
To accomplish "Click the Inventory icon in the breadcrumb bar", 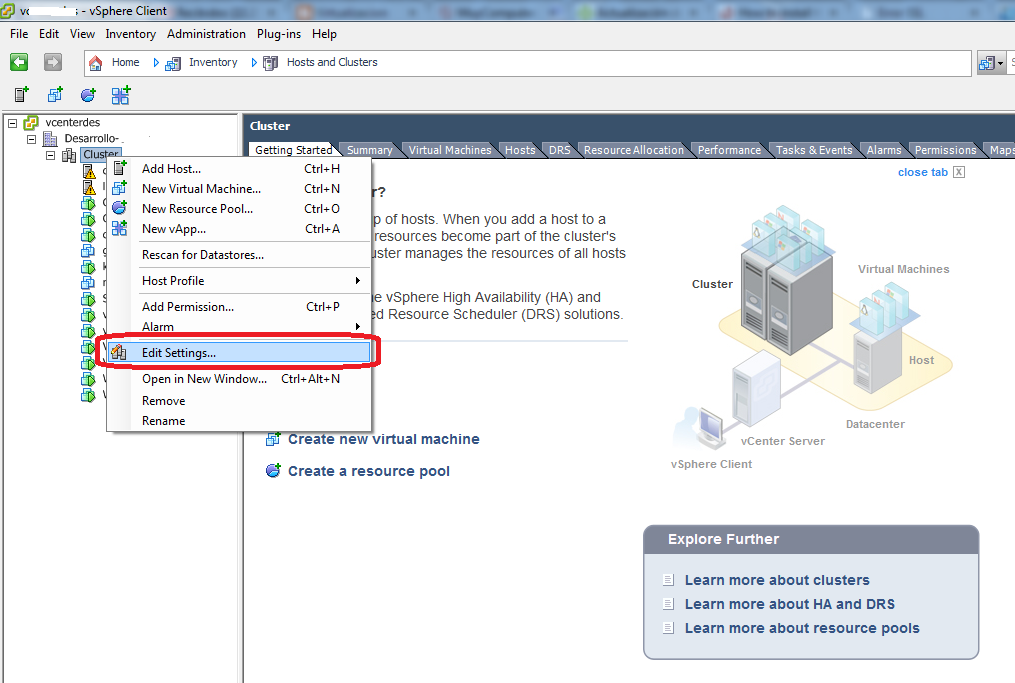I will (172, 62).
